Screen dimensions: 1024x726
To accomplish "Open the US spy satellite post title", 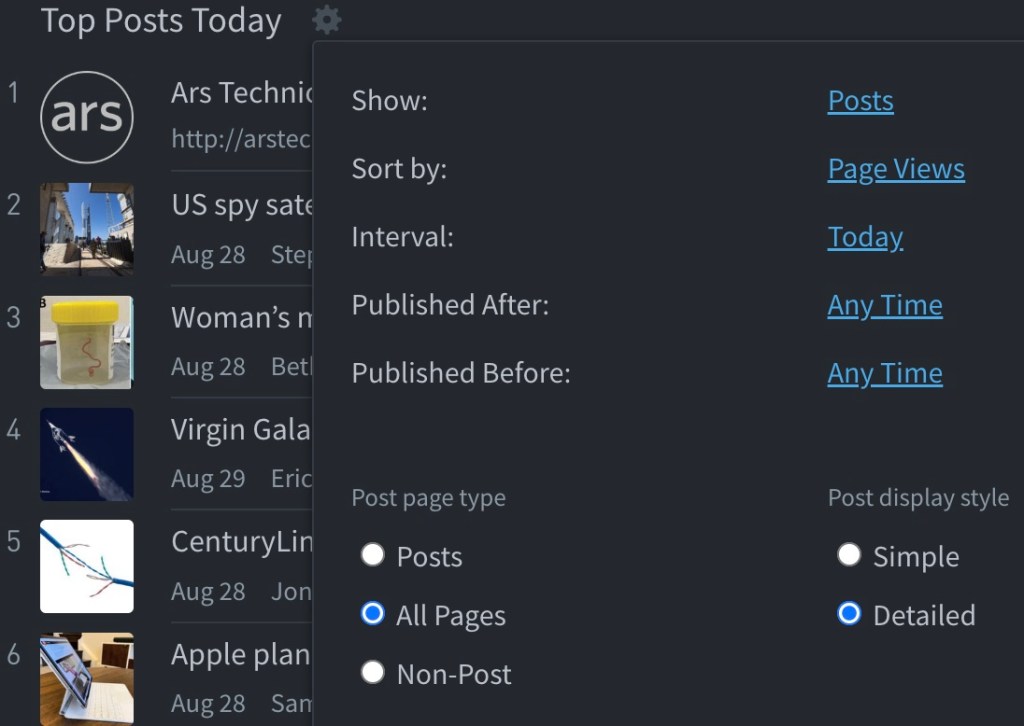I will (x=242, y=206).
